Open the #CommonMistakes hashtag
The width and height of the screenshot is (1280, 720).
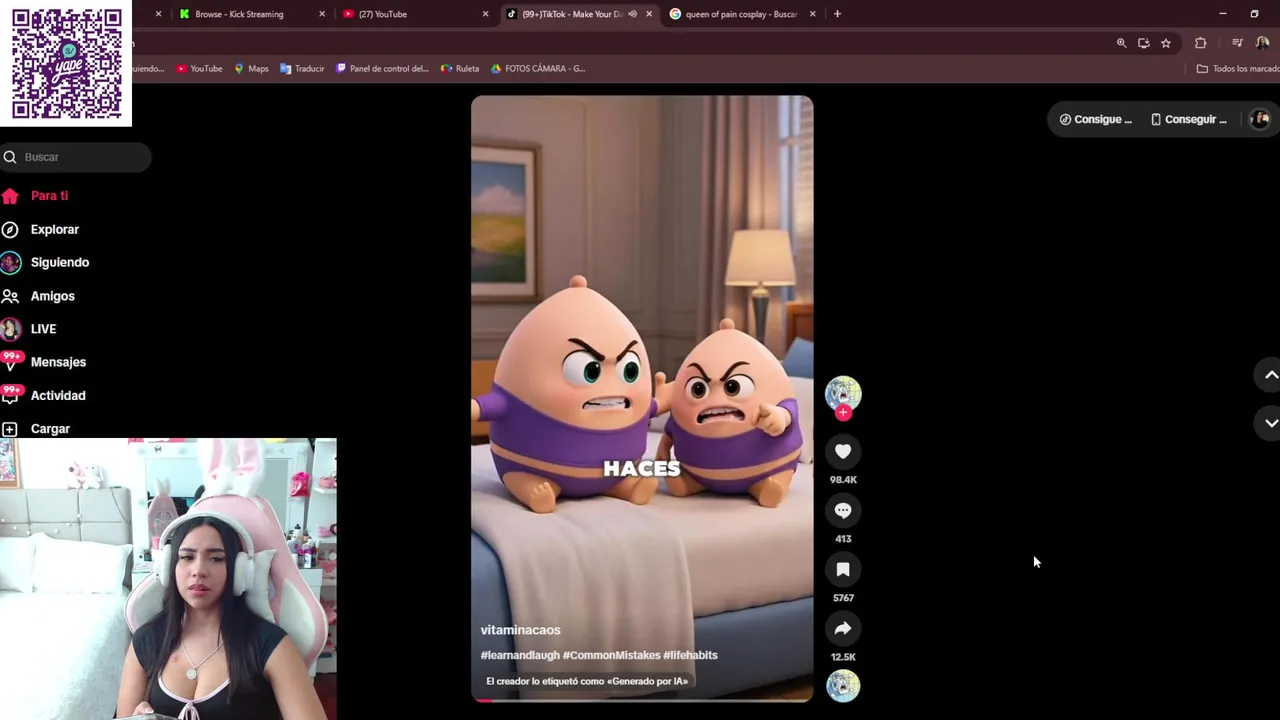point(611,655)
